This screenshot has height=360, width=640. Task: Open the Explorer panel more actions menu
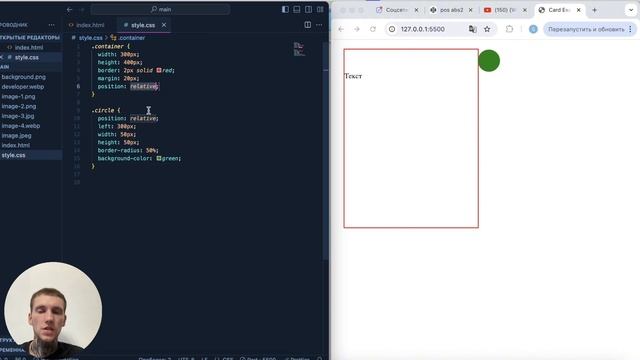coord(51,25)
